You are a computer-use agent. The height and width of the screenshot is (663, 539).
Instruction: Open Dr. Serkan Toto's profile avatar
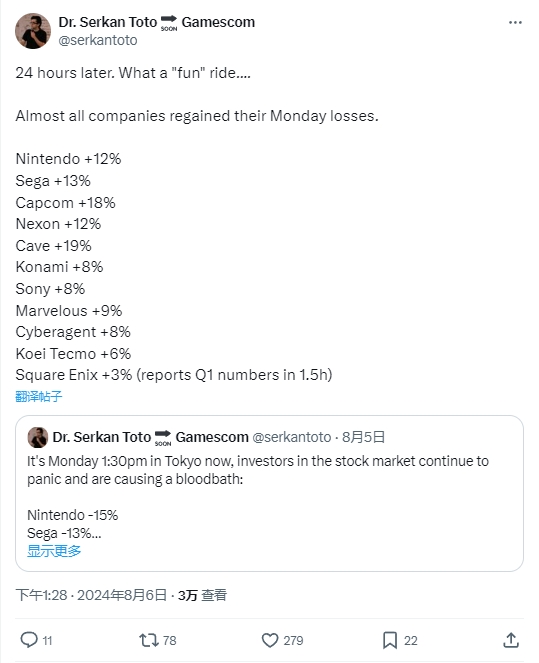click(33, 31)
